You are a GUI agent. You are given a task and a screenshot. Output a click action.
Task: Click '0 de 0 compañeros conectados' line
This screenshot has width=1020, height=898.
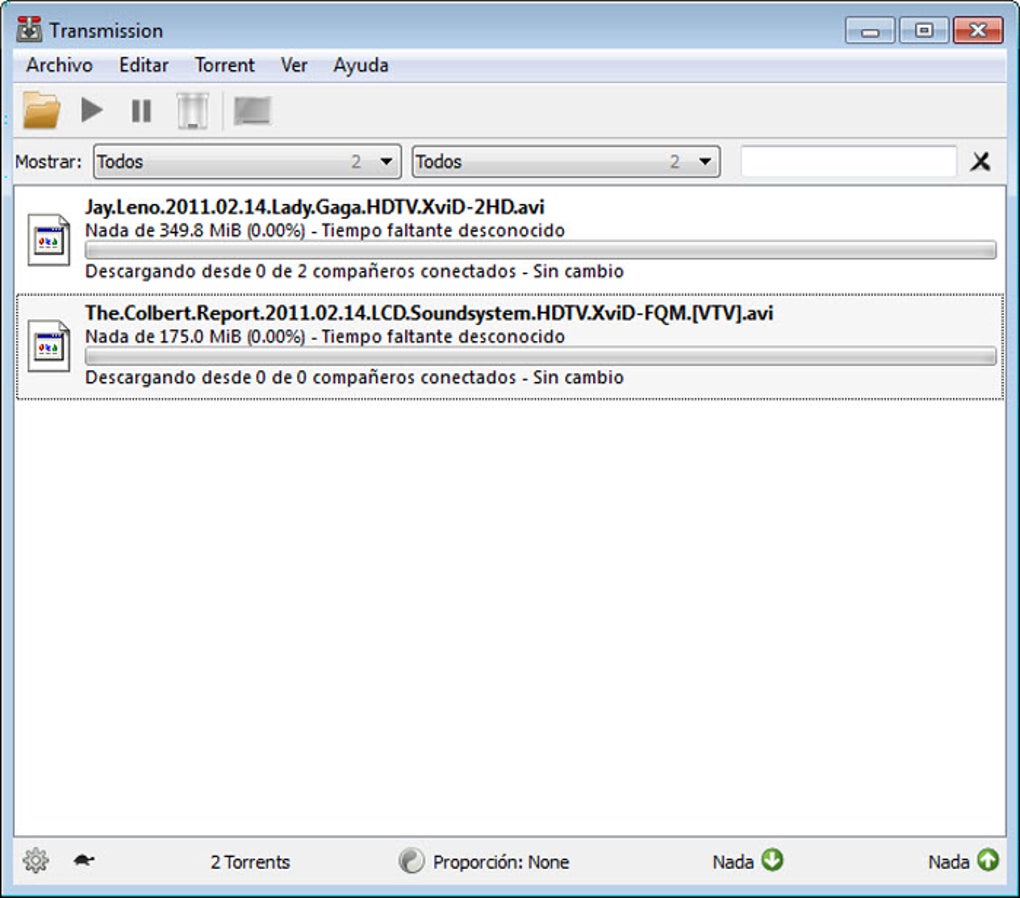(354, 377)
